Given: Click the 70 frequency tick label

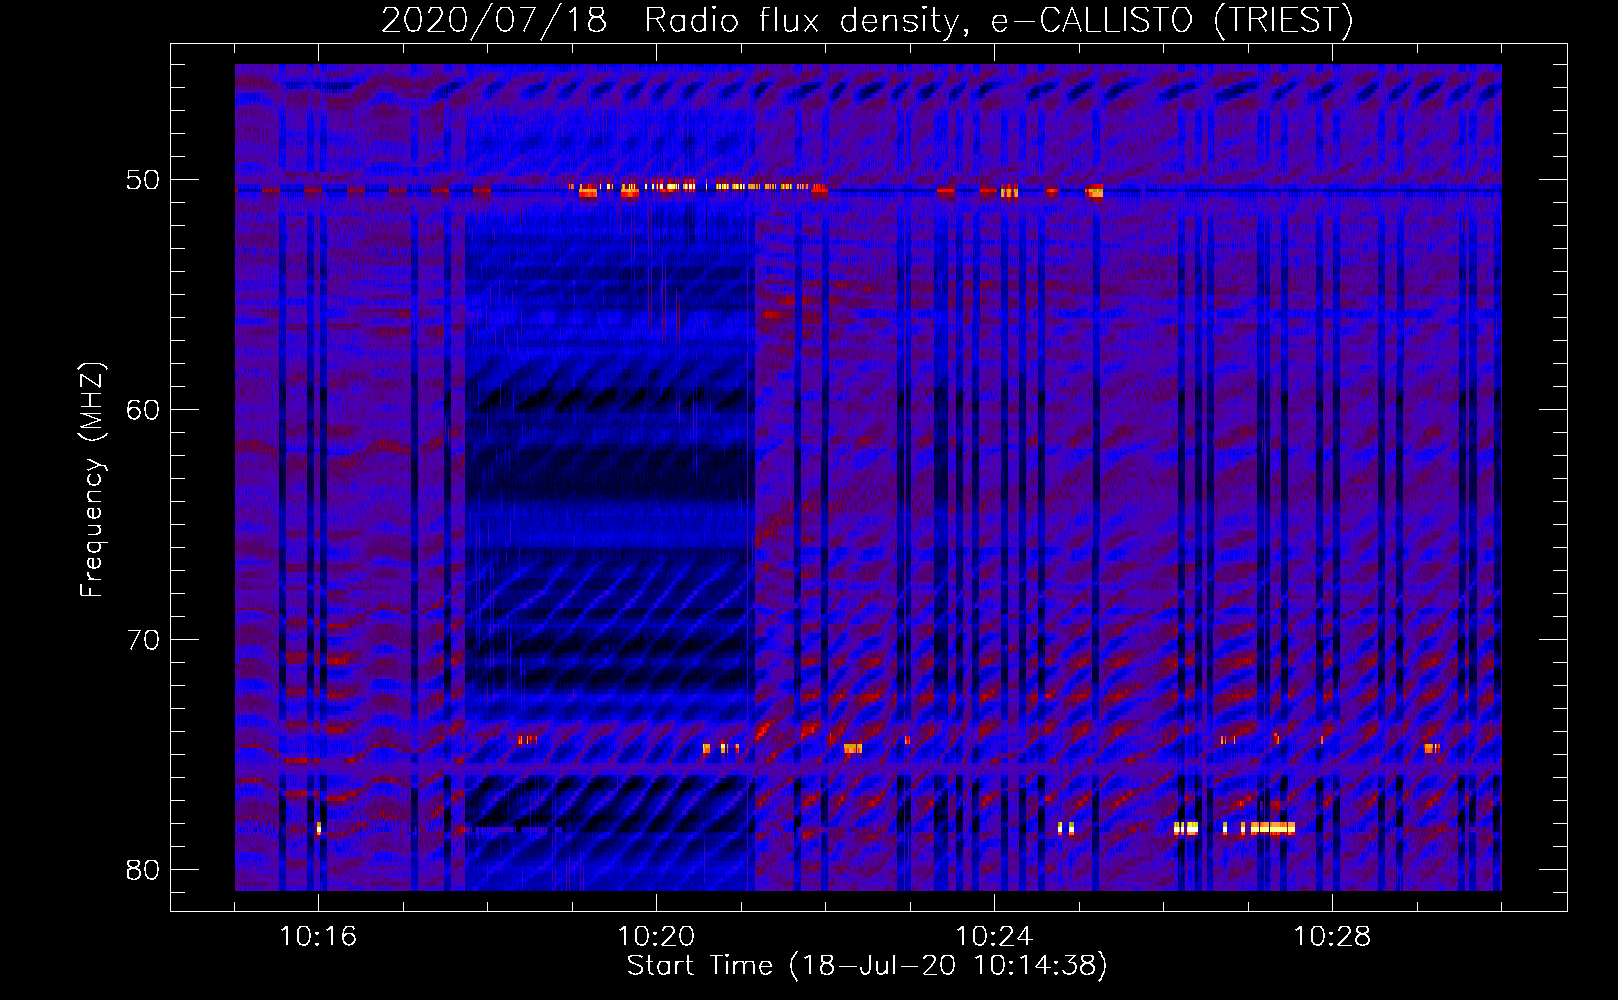Looking at the screenshot, I should (143, 639).
